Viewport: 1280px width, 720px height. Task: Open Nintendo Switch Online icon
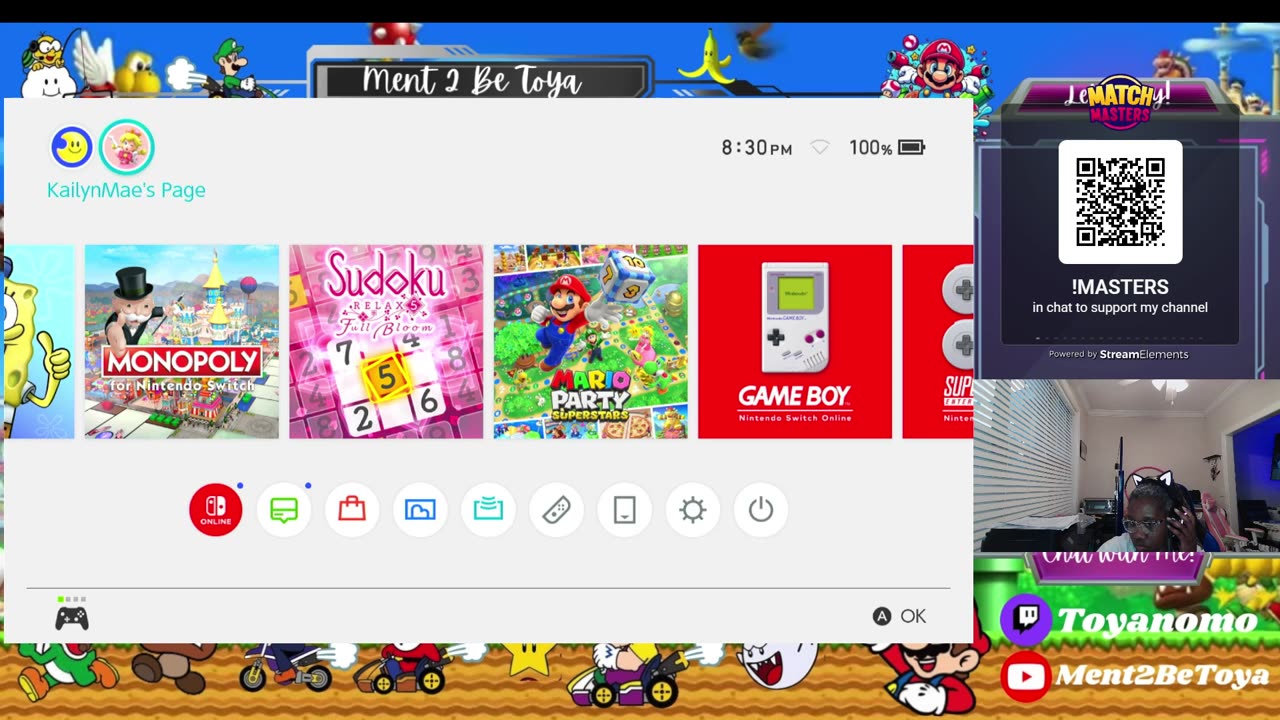[216, 510]
